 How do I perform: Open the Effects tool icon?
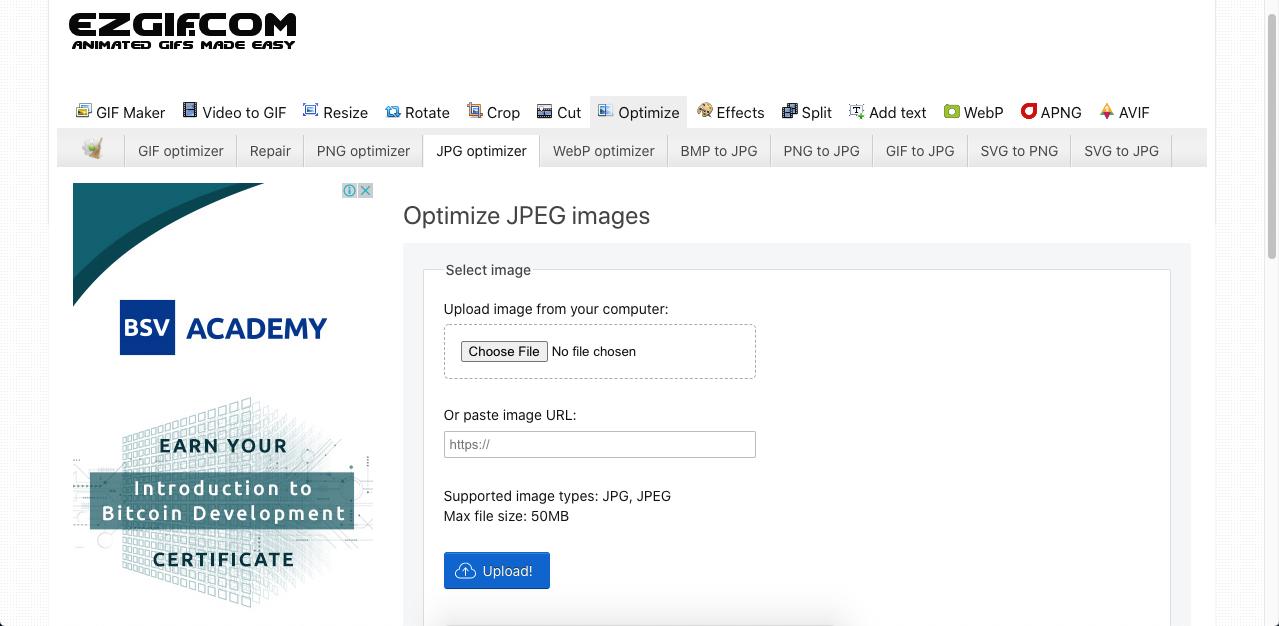coord(705,111)
